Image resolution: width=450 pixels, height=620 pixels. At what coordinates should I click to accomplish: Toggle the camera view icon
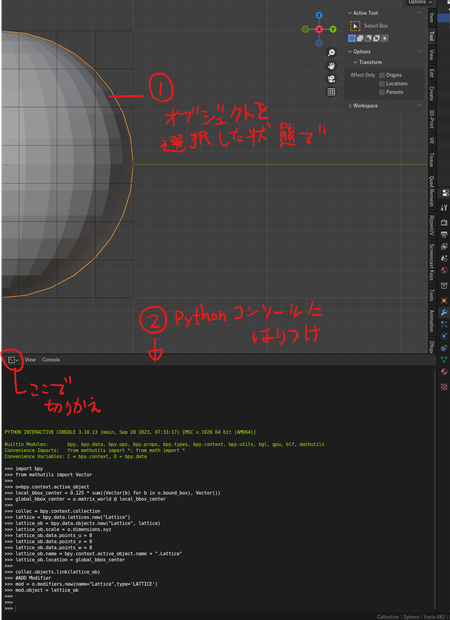(x=331, y=79)
